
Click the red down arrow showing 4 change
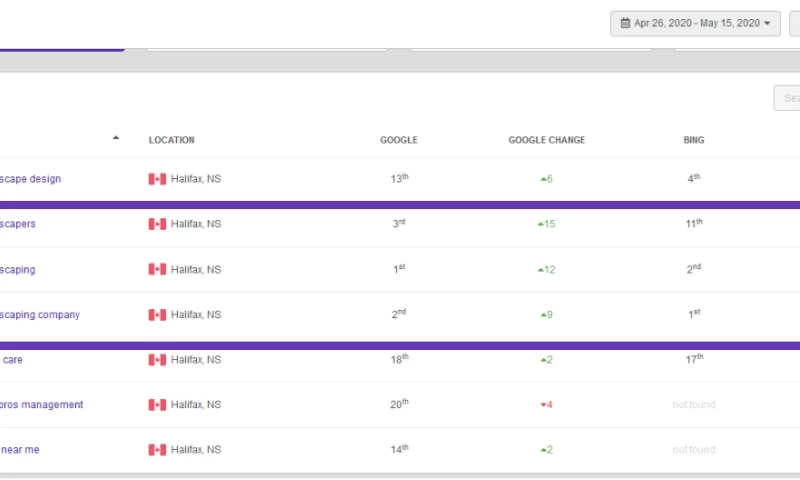[x=543, y=405]
